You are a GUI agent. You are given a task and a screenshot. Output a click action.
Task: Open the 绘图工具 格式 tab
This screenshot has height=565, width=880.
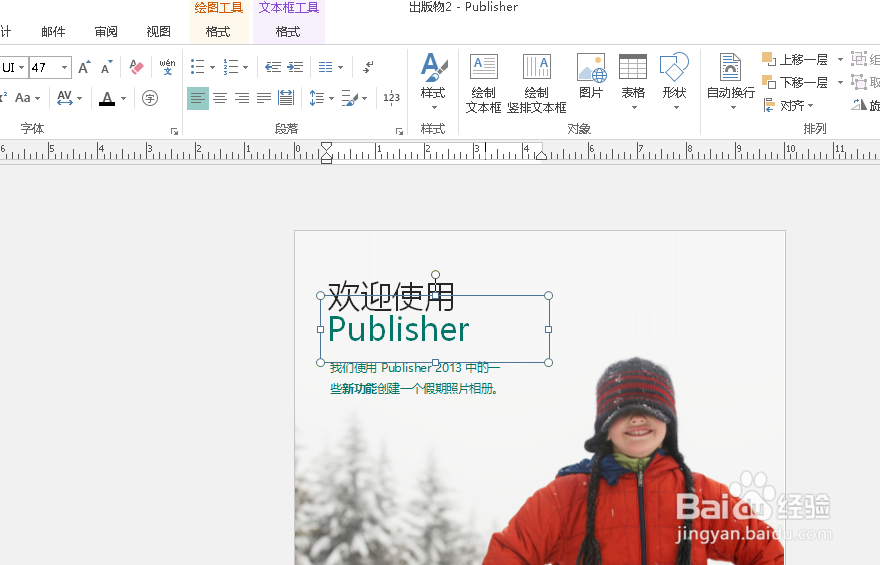(218, 32)
